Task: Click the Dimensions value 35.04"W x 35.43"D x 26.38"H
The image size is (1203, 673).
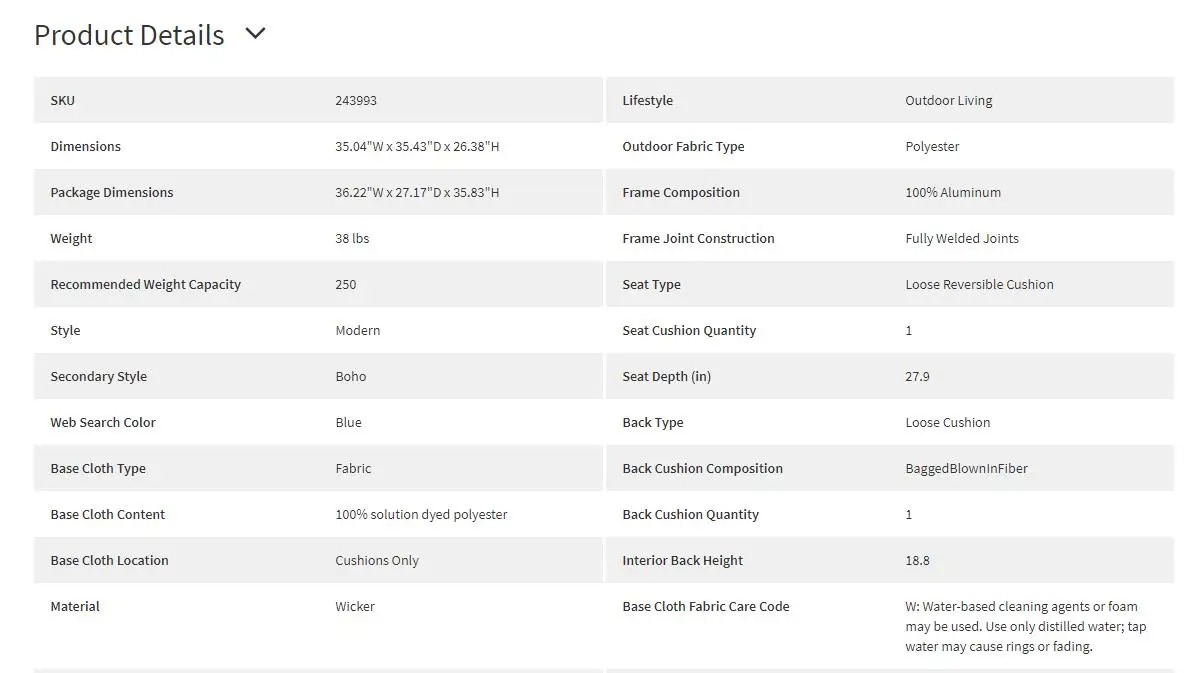Action: [x=417, y=147]
